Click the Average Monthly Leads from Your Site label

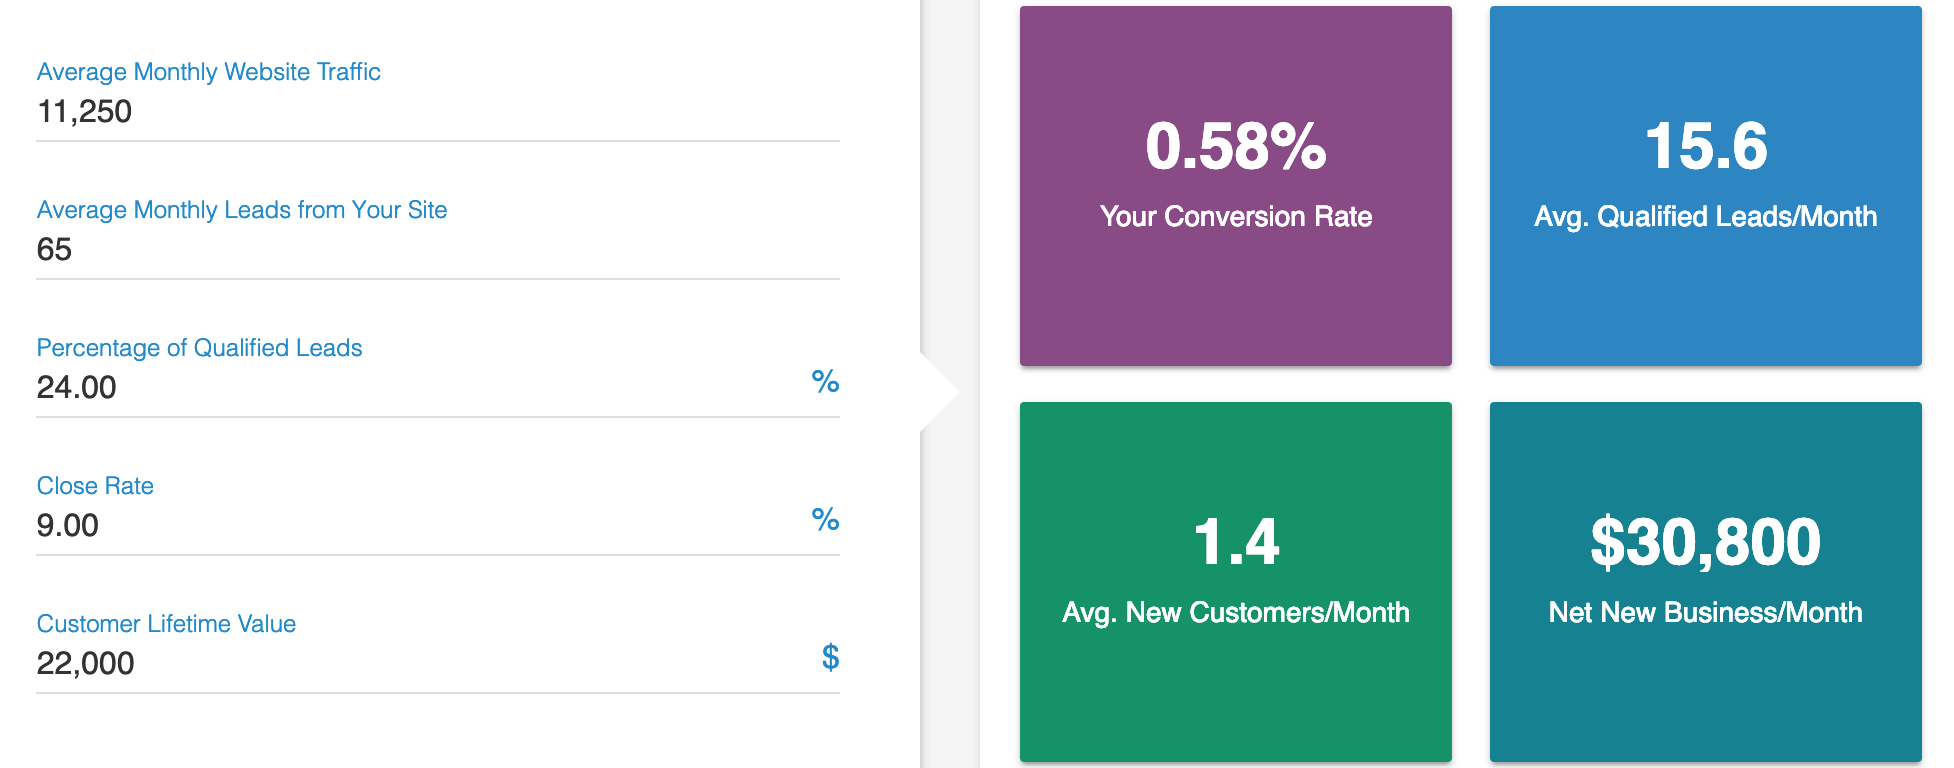[242, 210]
